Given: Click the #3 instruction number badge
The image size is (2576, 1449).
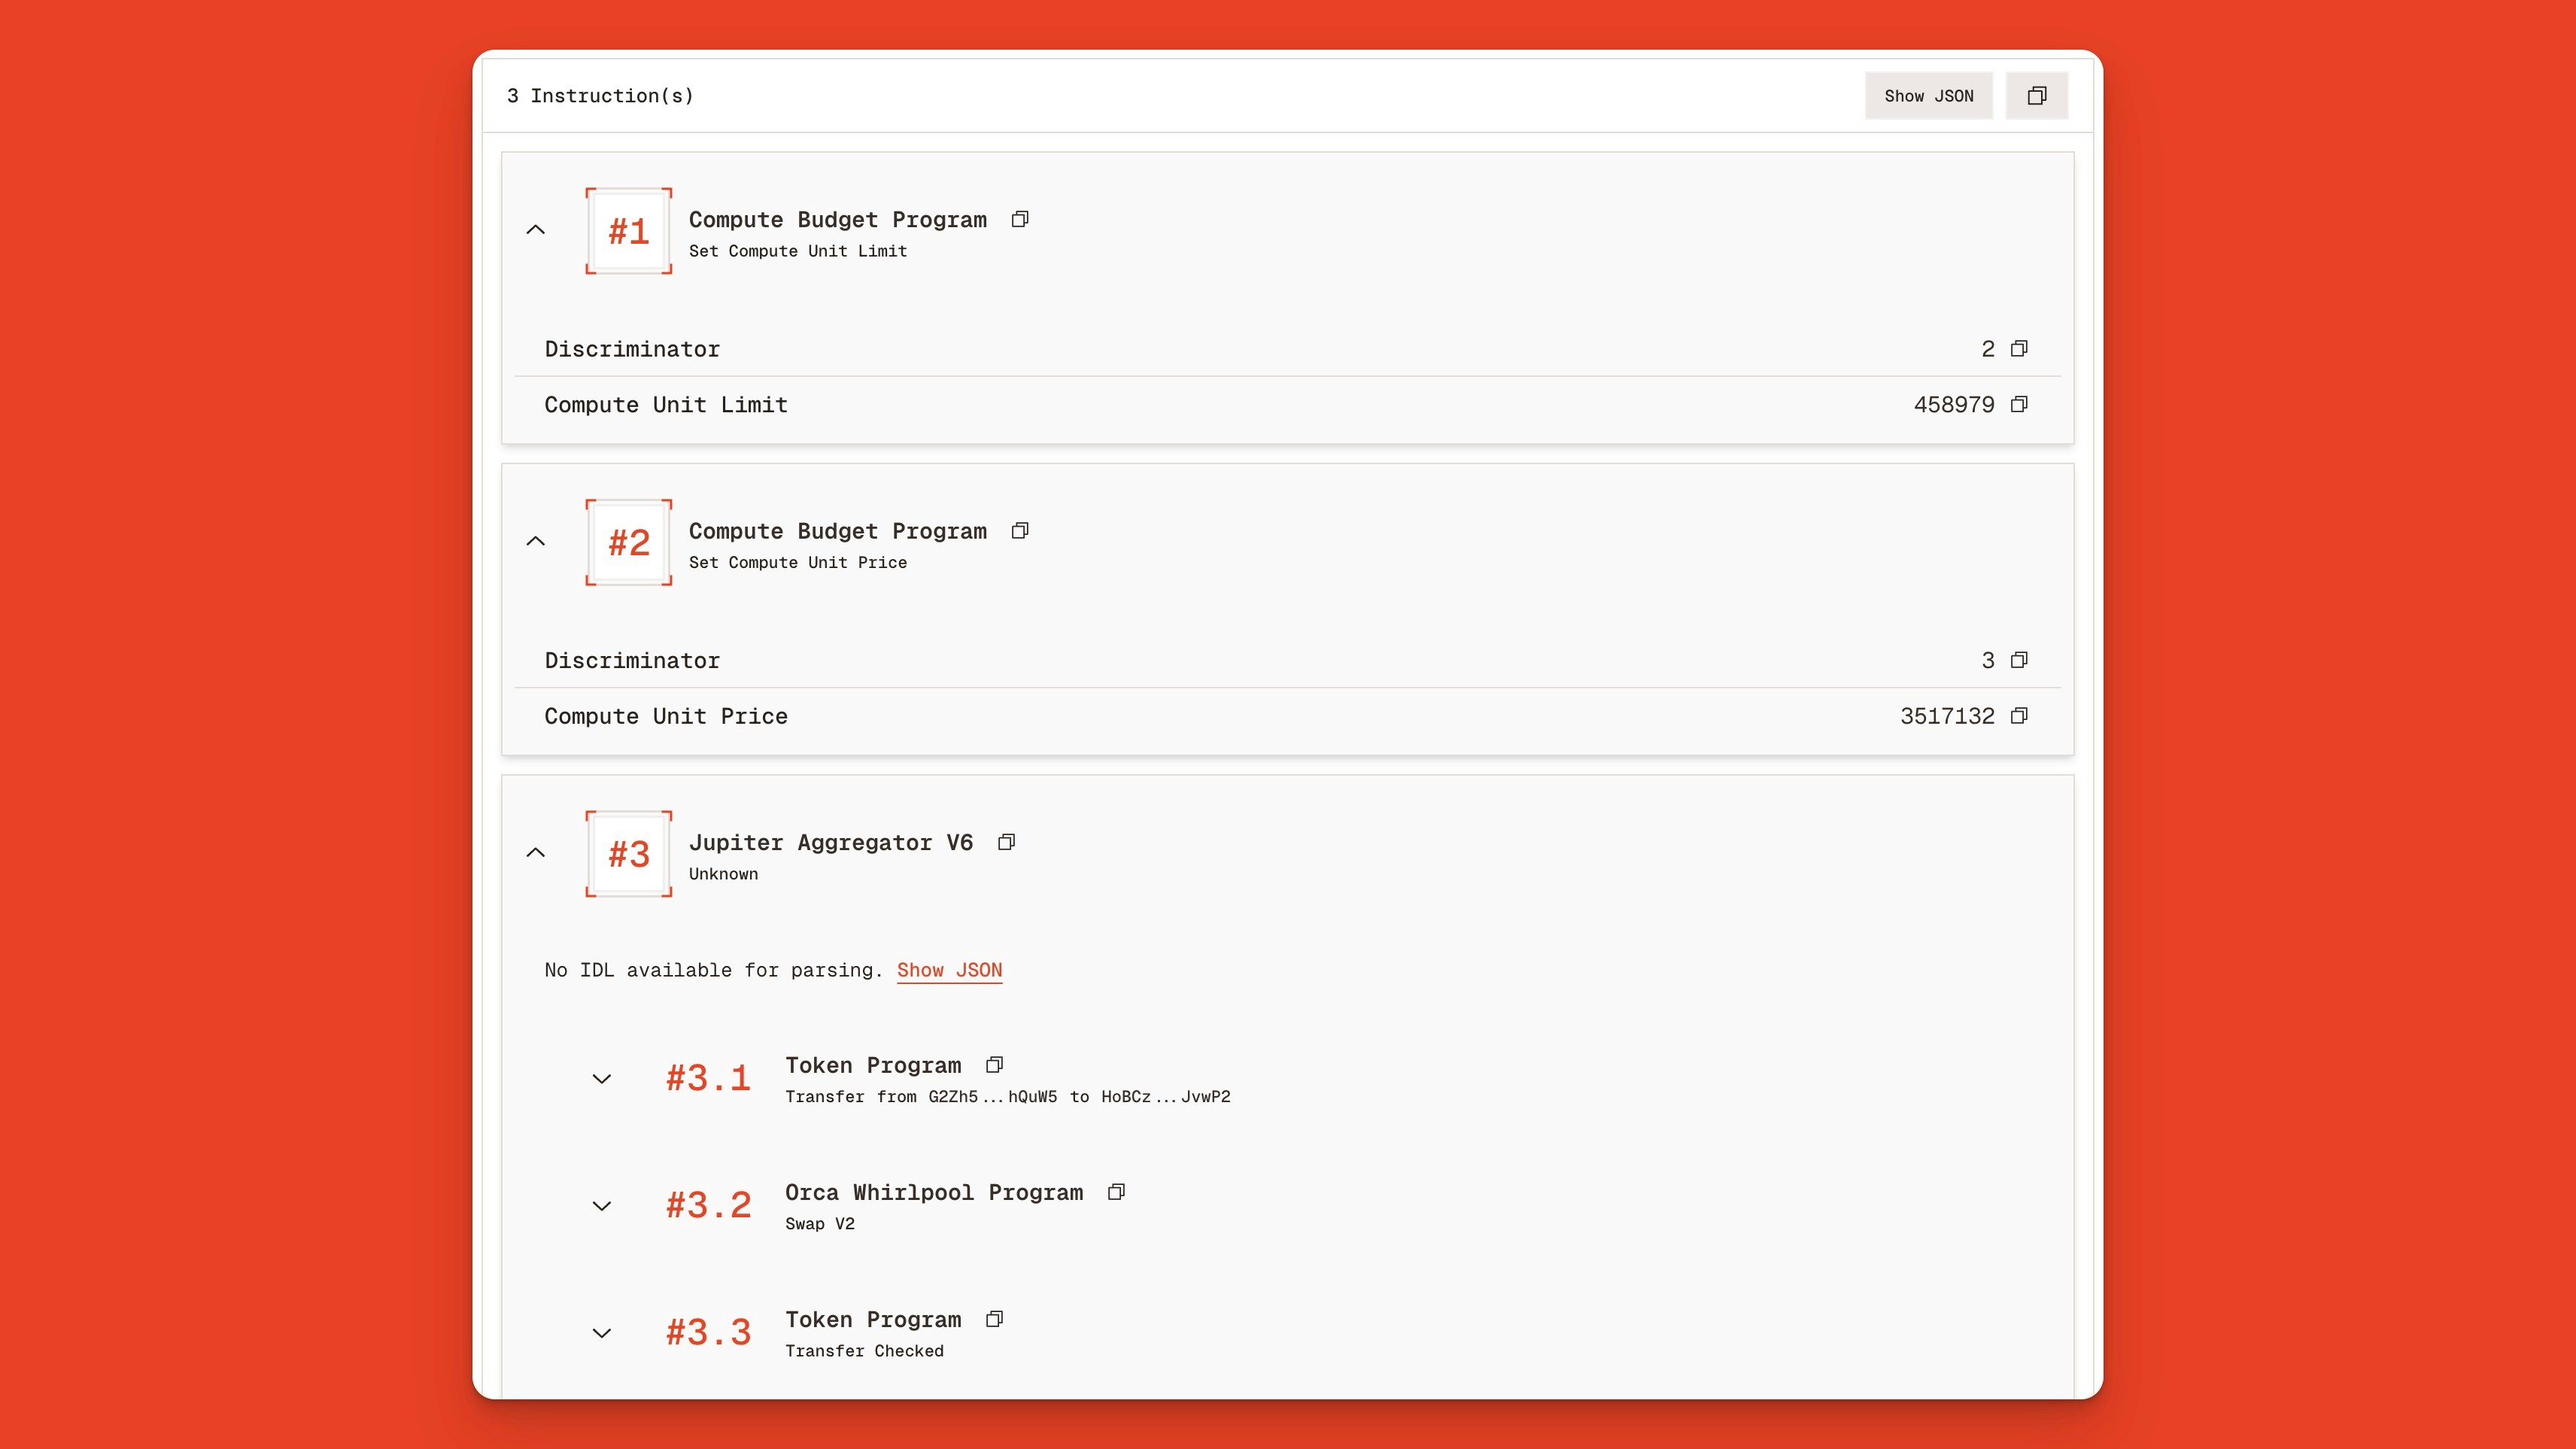Looking at the screenshot, I should (x=628, y=854).
